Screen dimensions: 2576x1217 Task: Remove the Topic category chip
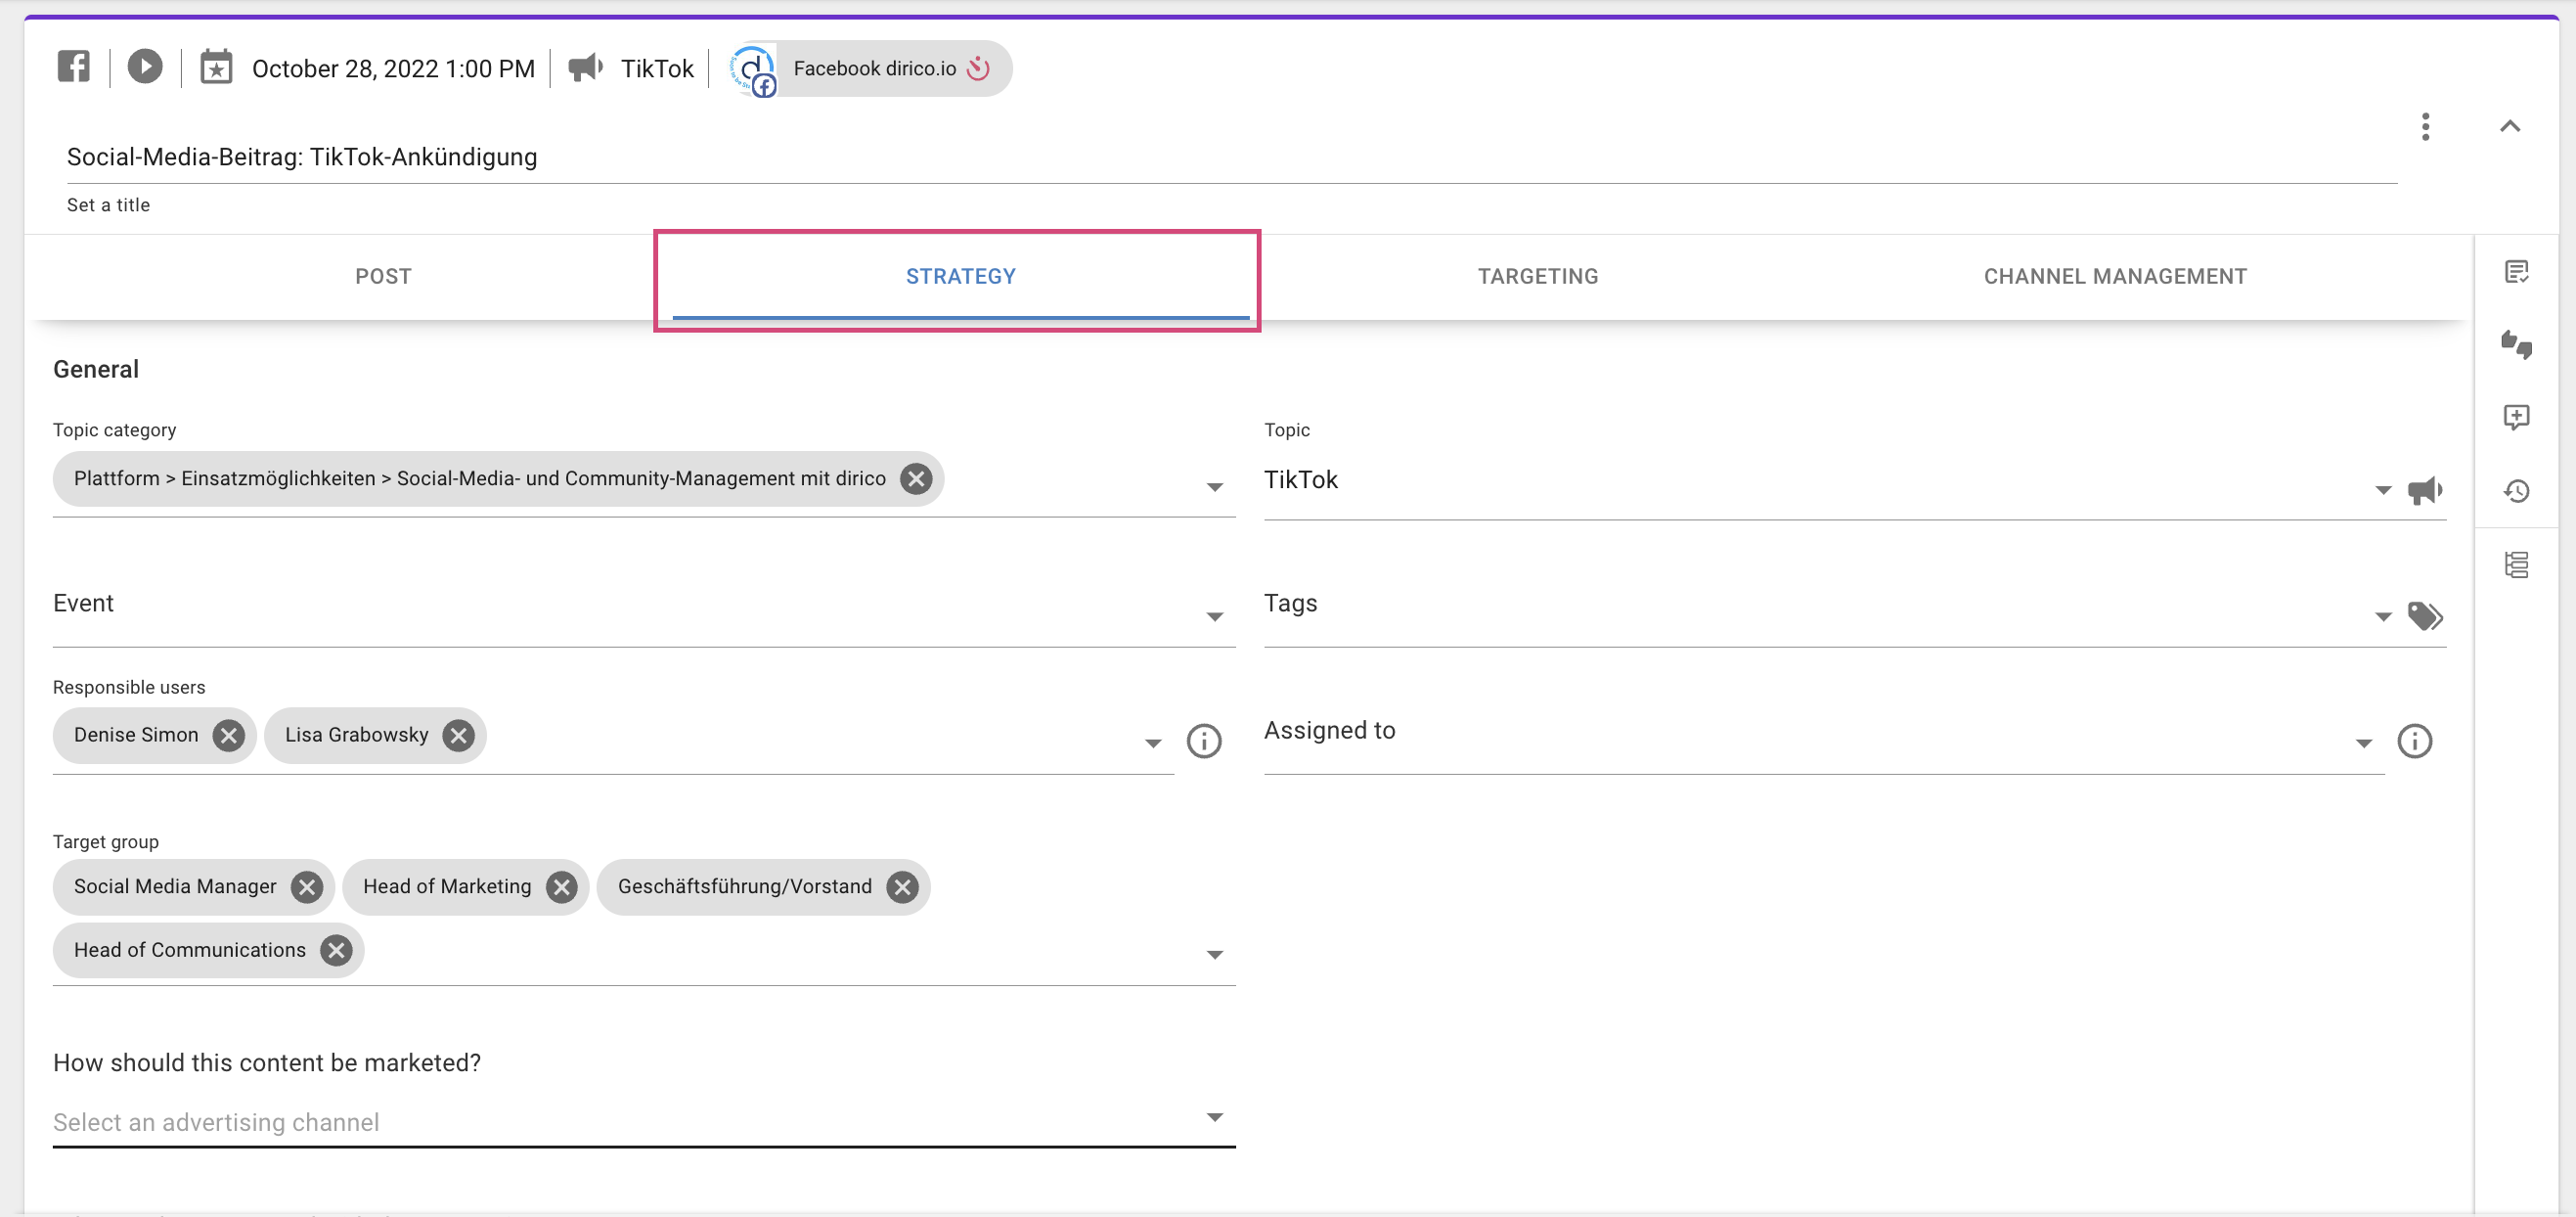914,478
